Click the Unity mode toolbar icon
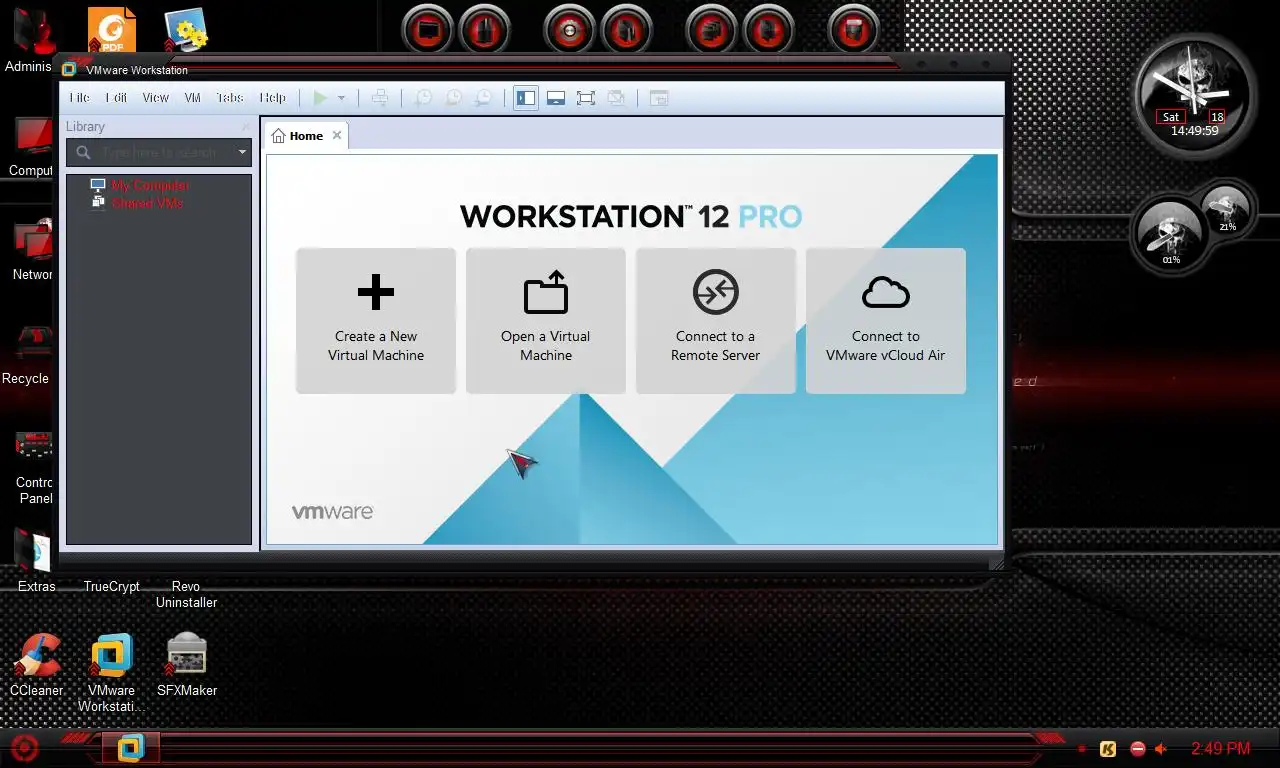Screen dimensions: 1280x768 pyautogui.click(x=617, y=98)
